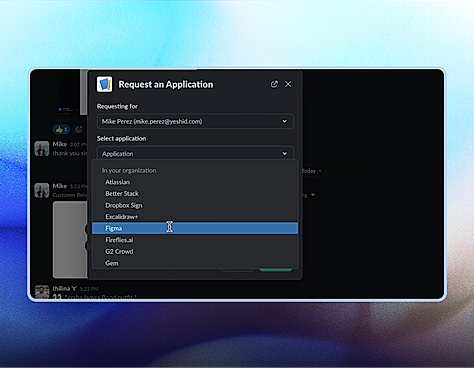The height and width of the screenshot is (368, 474).
Task: Expand the Application select dropdown
Action: [x=195, y=153]
